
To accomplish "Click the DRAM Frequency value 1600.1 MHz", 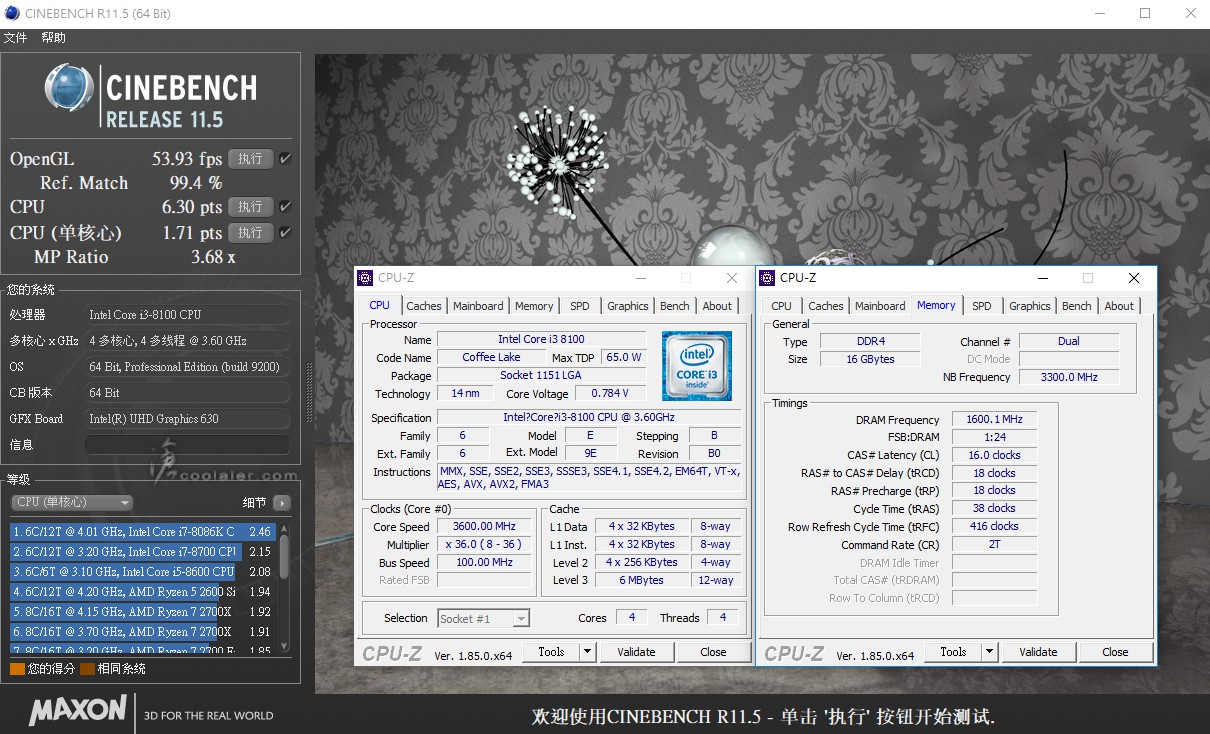I will point(995,420).
